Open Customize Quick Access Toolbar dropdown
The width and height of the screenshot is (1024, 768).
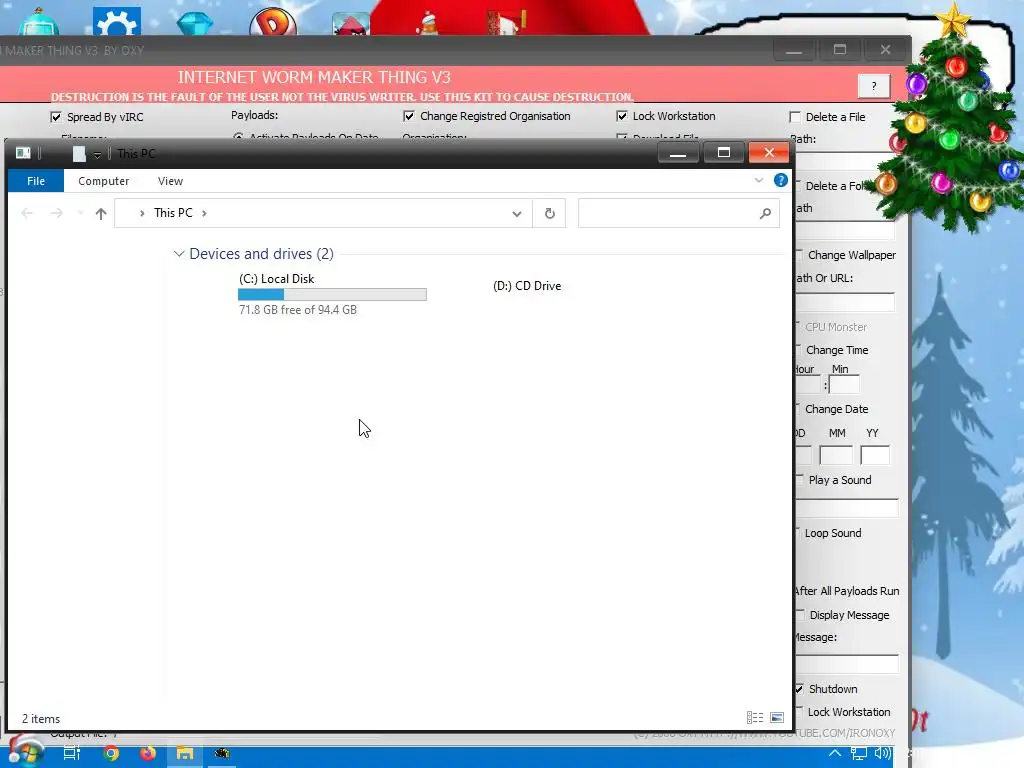tap(97, 154)
